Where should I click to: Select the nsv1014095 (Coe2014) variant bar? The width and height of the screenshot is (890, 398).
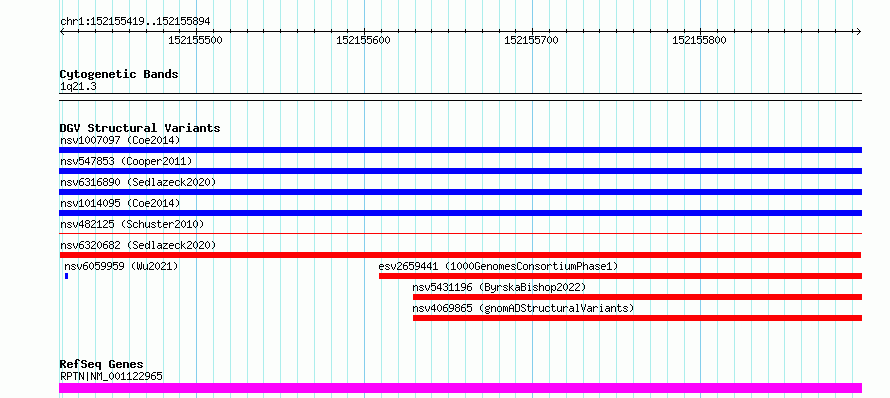coord(460,213)
